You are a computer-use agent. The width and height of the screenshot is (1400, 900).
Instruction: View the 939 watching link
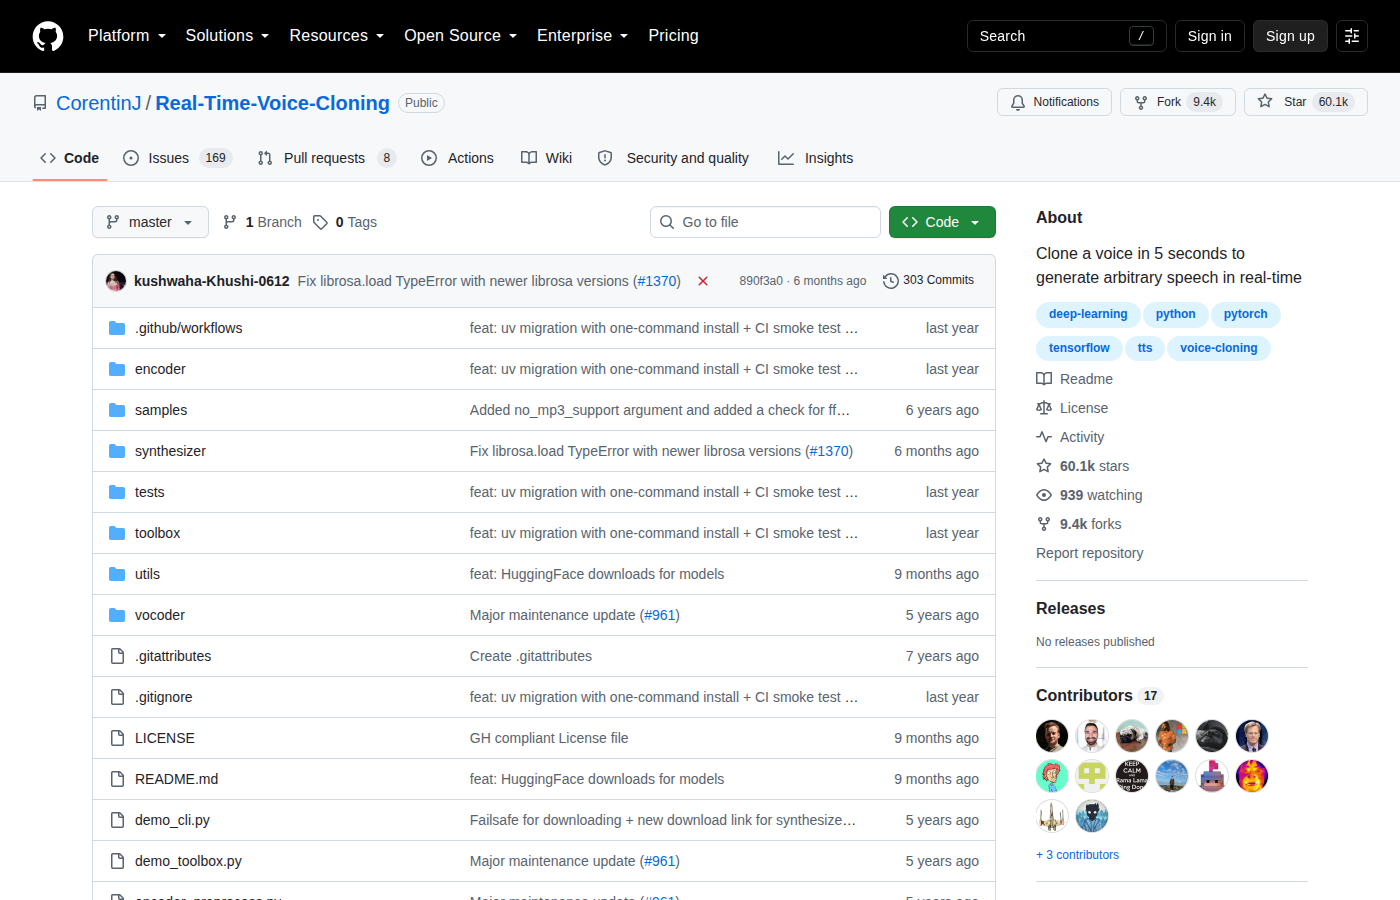click(1089, 495)
